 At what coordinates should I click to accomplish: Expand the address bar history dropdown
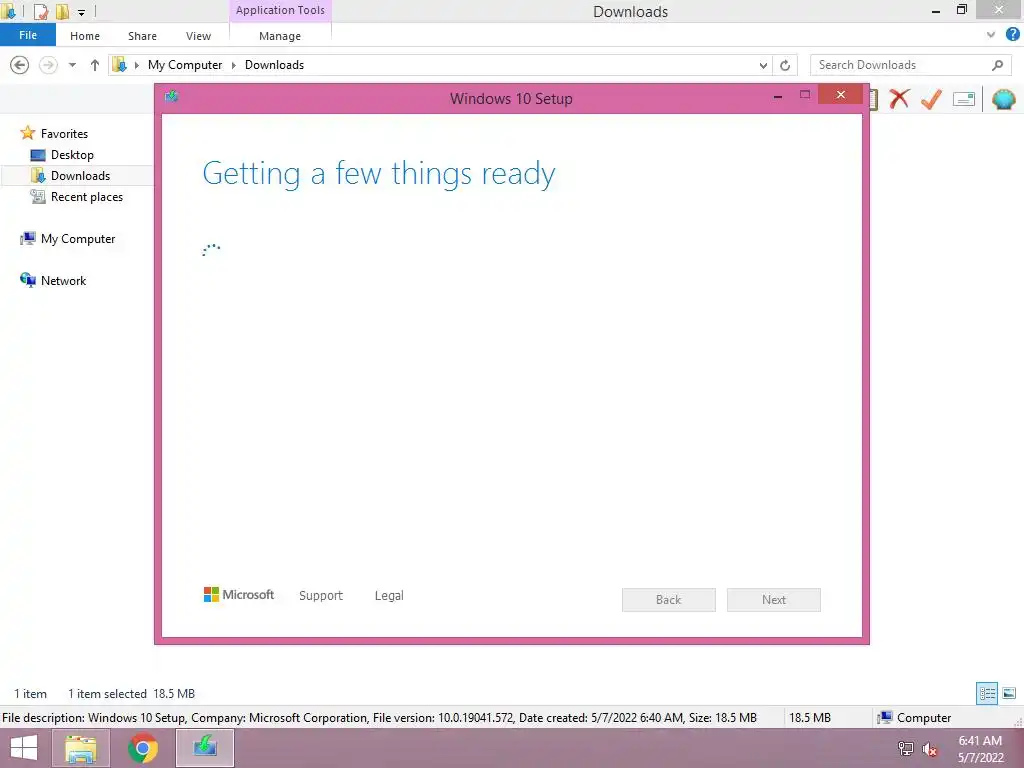[763, 65]
